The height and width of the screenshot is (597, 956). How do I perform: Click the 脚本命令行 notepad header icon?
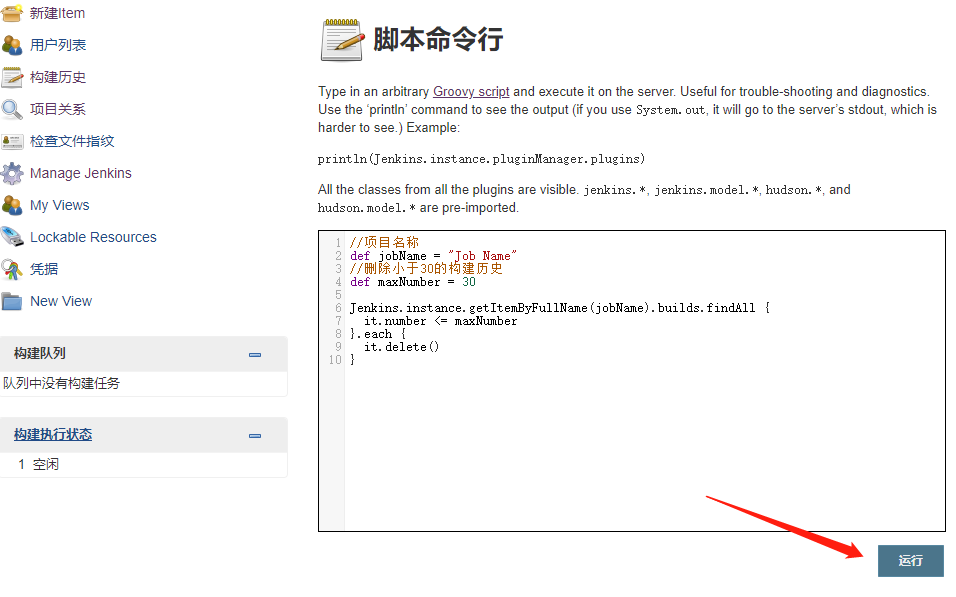[x=342, y=40]
